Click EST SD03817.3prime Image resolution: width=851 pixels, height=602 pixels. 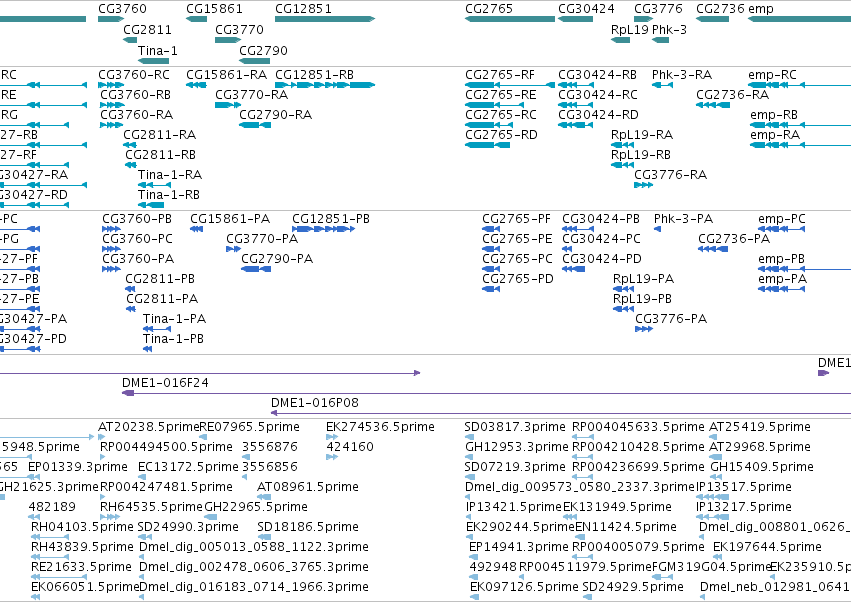[x=515, y=427]
